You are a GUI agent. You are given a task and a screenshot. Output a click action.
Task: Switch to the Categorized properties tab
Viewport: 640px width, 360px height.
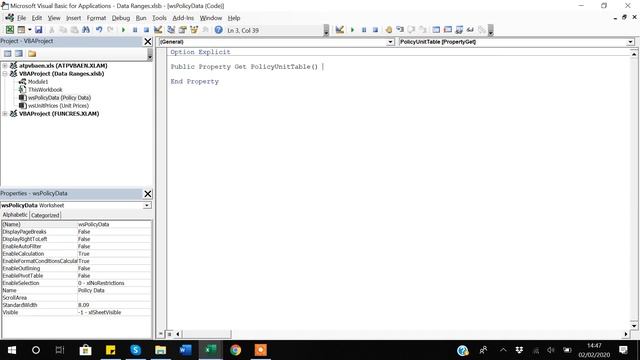tap(45, 215)
